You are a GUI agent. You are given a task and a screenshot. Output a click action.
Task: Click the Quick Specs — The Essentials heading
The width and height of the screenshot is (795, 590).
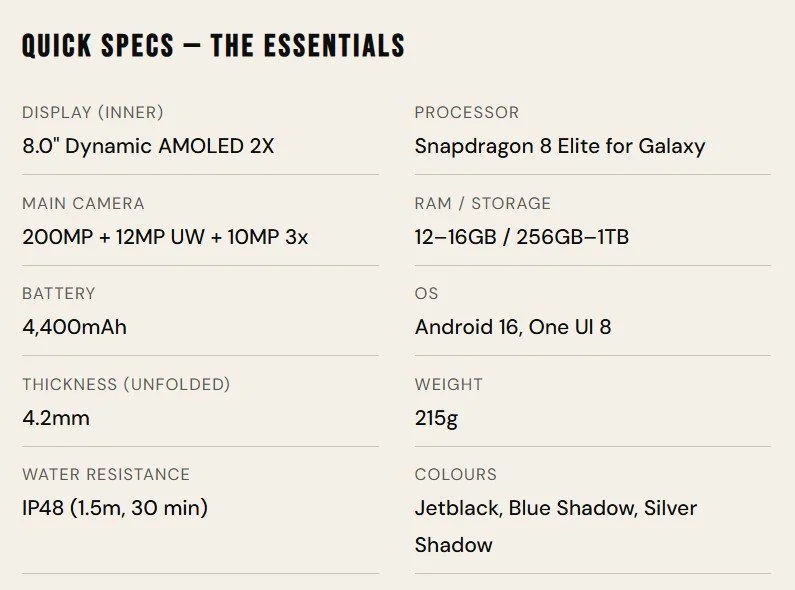(213, 45)
